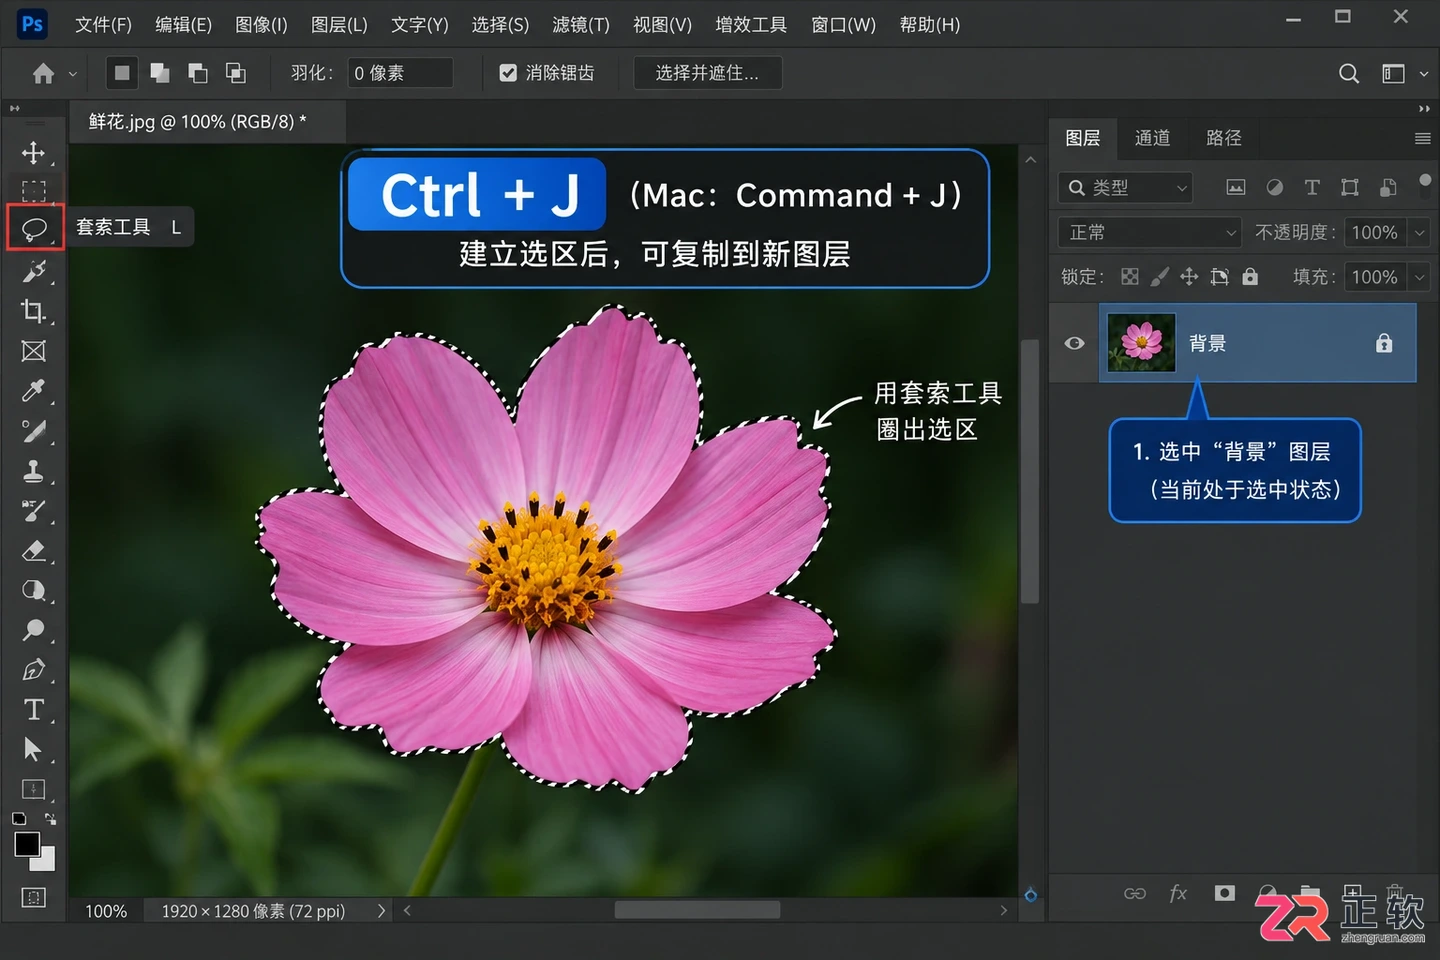The image size is (1440, 960).
Task: Add a layer style with fx icon
Action: (x=1179, y=893)
